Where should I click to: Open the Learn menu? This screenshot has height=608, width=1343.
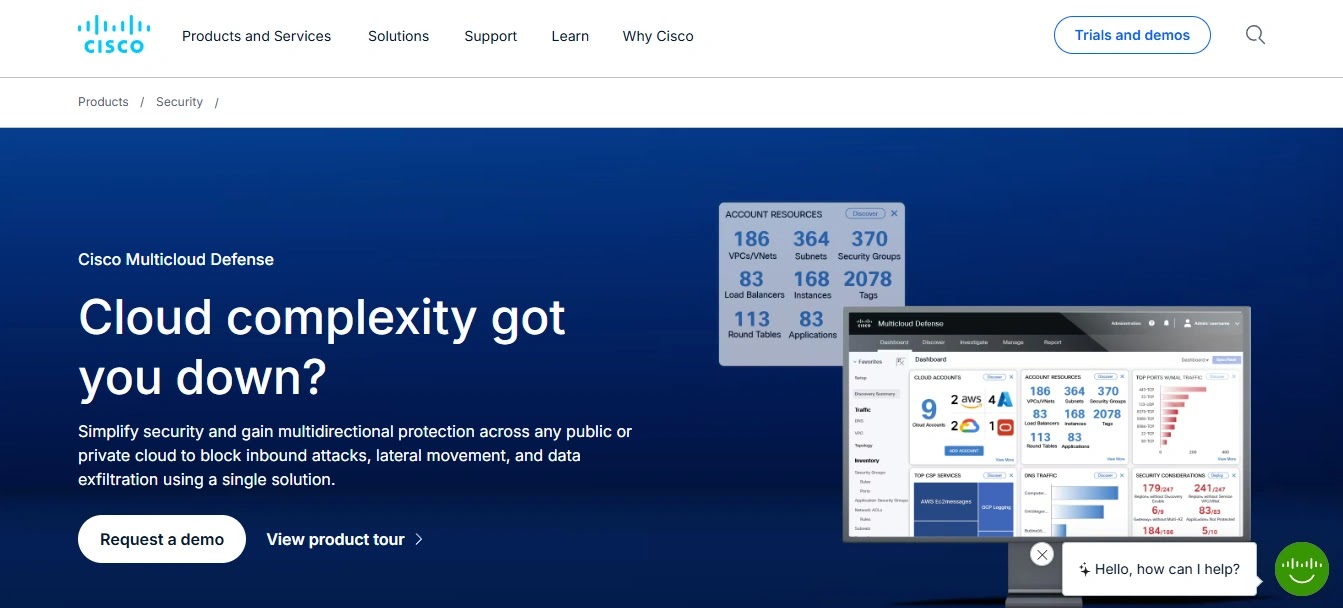click(570, 36)
